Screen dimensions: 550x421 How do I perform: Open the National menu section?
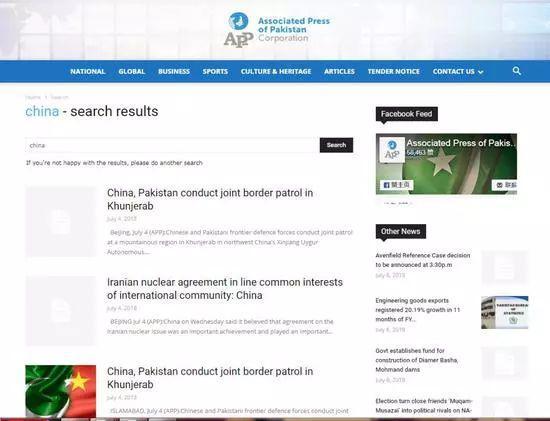tap(88, 71)
